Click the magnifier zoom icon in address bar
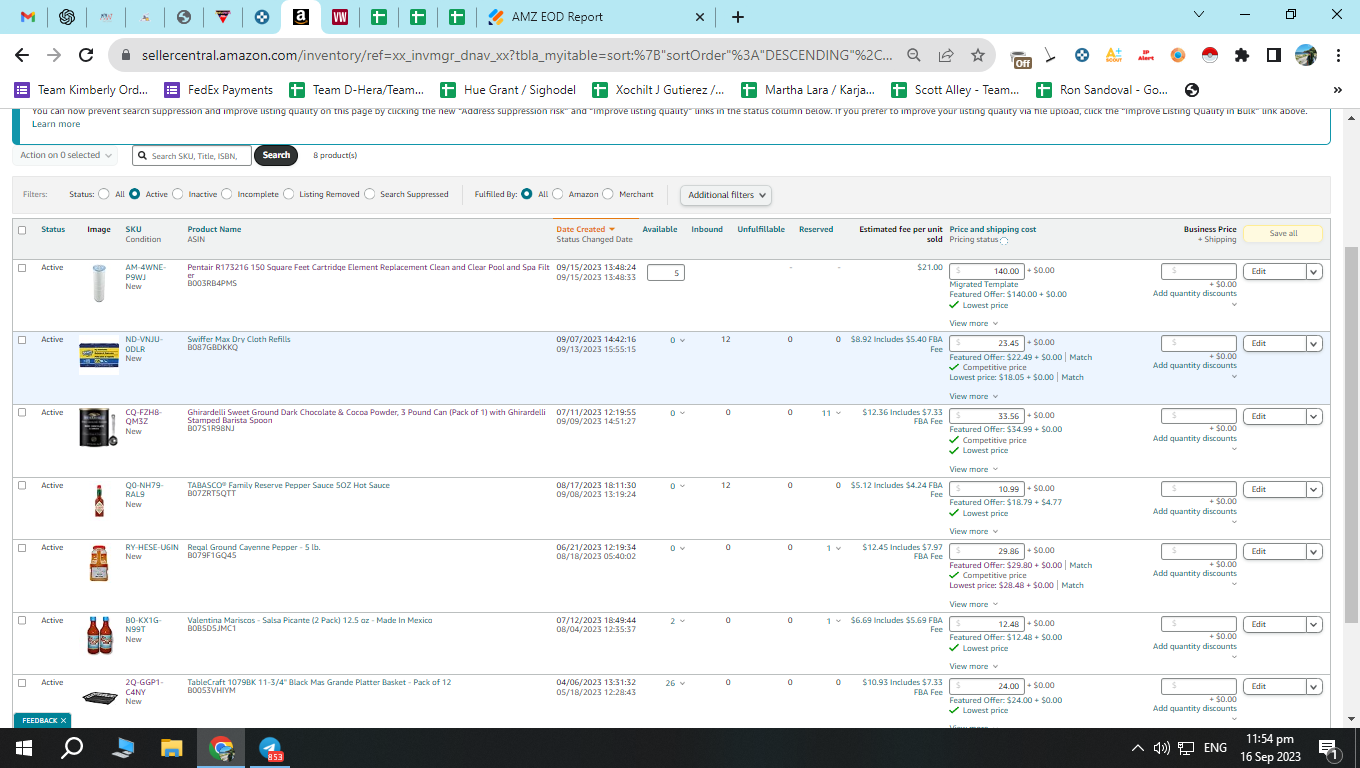The height and width of the screenshot is (768, 1360). click(x=914, y=55)
